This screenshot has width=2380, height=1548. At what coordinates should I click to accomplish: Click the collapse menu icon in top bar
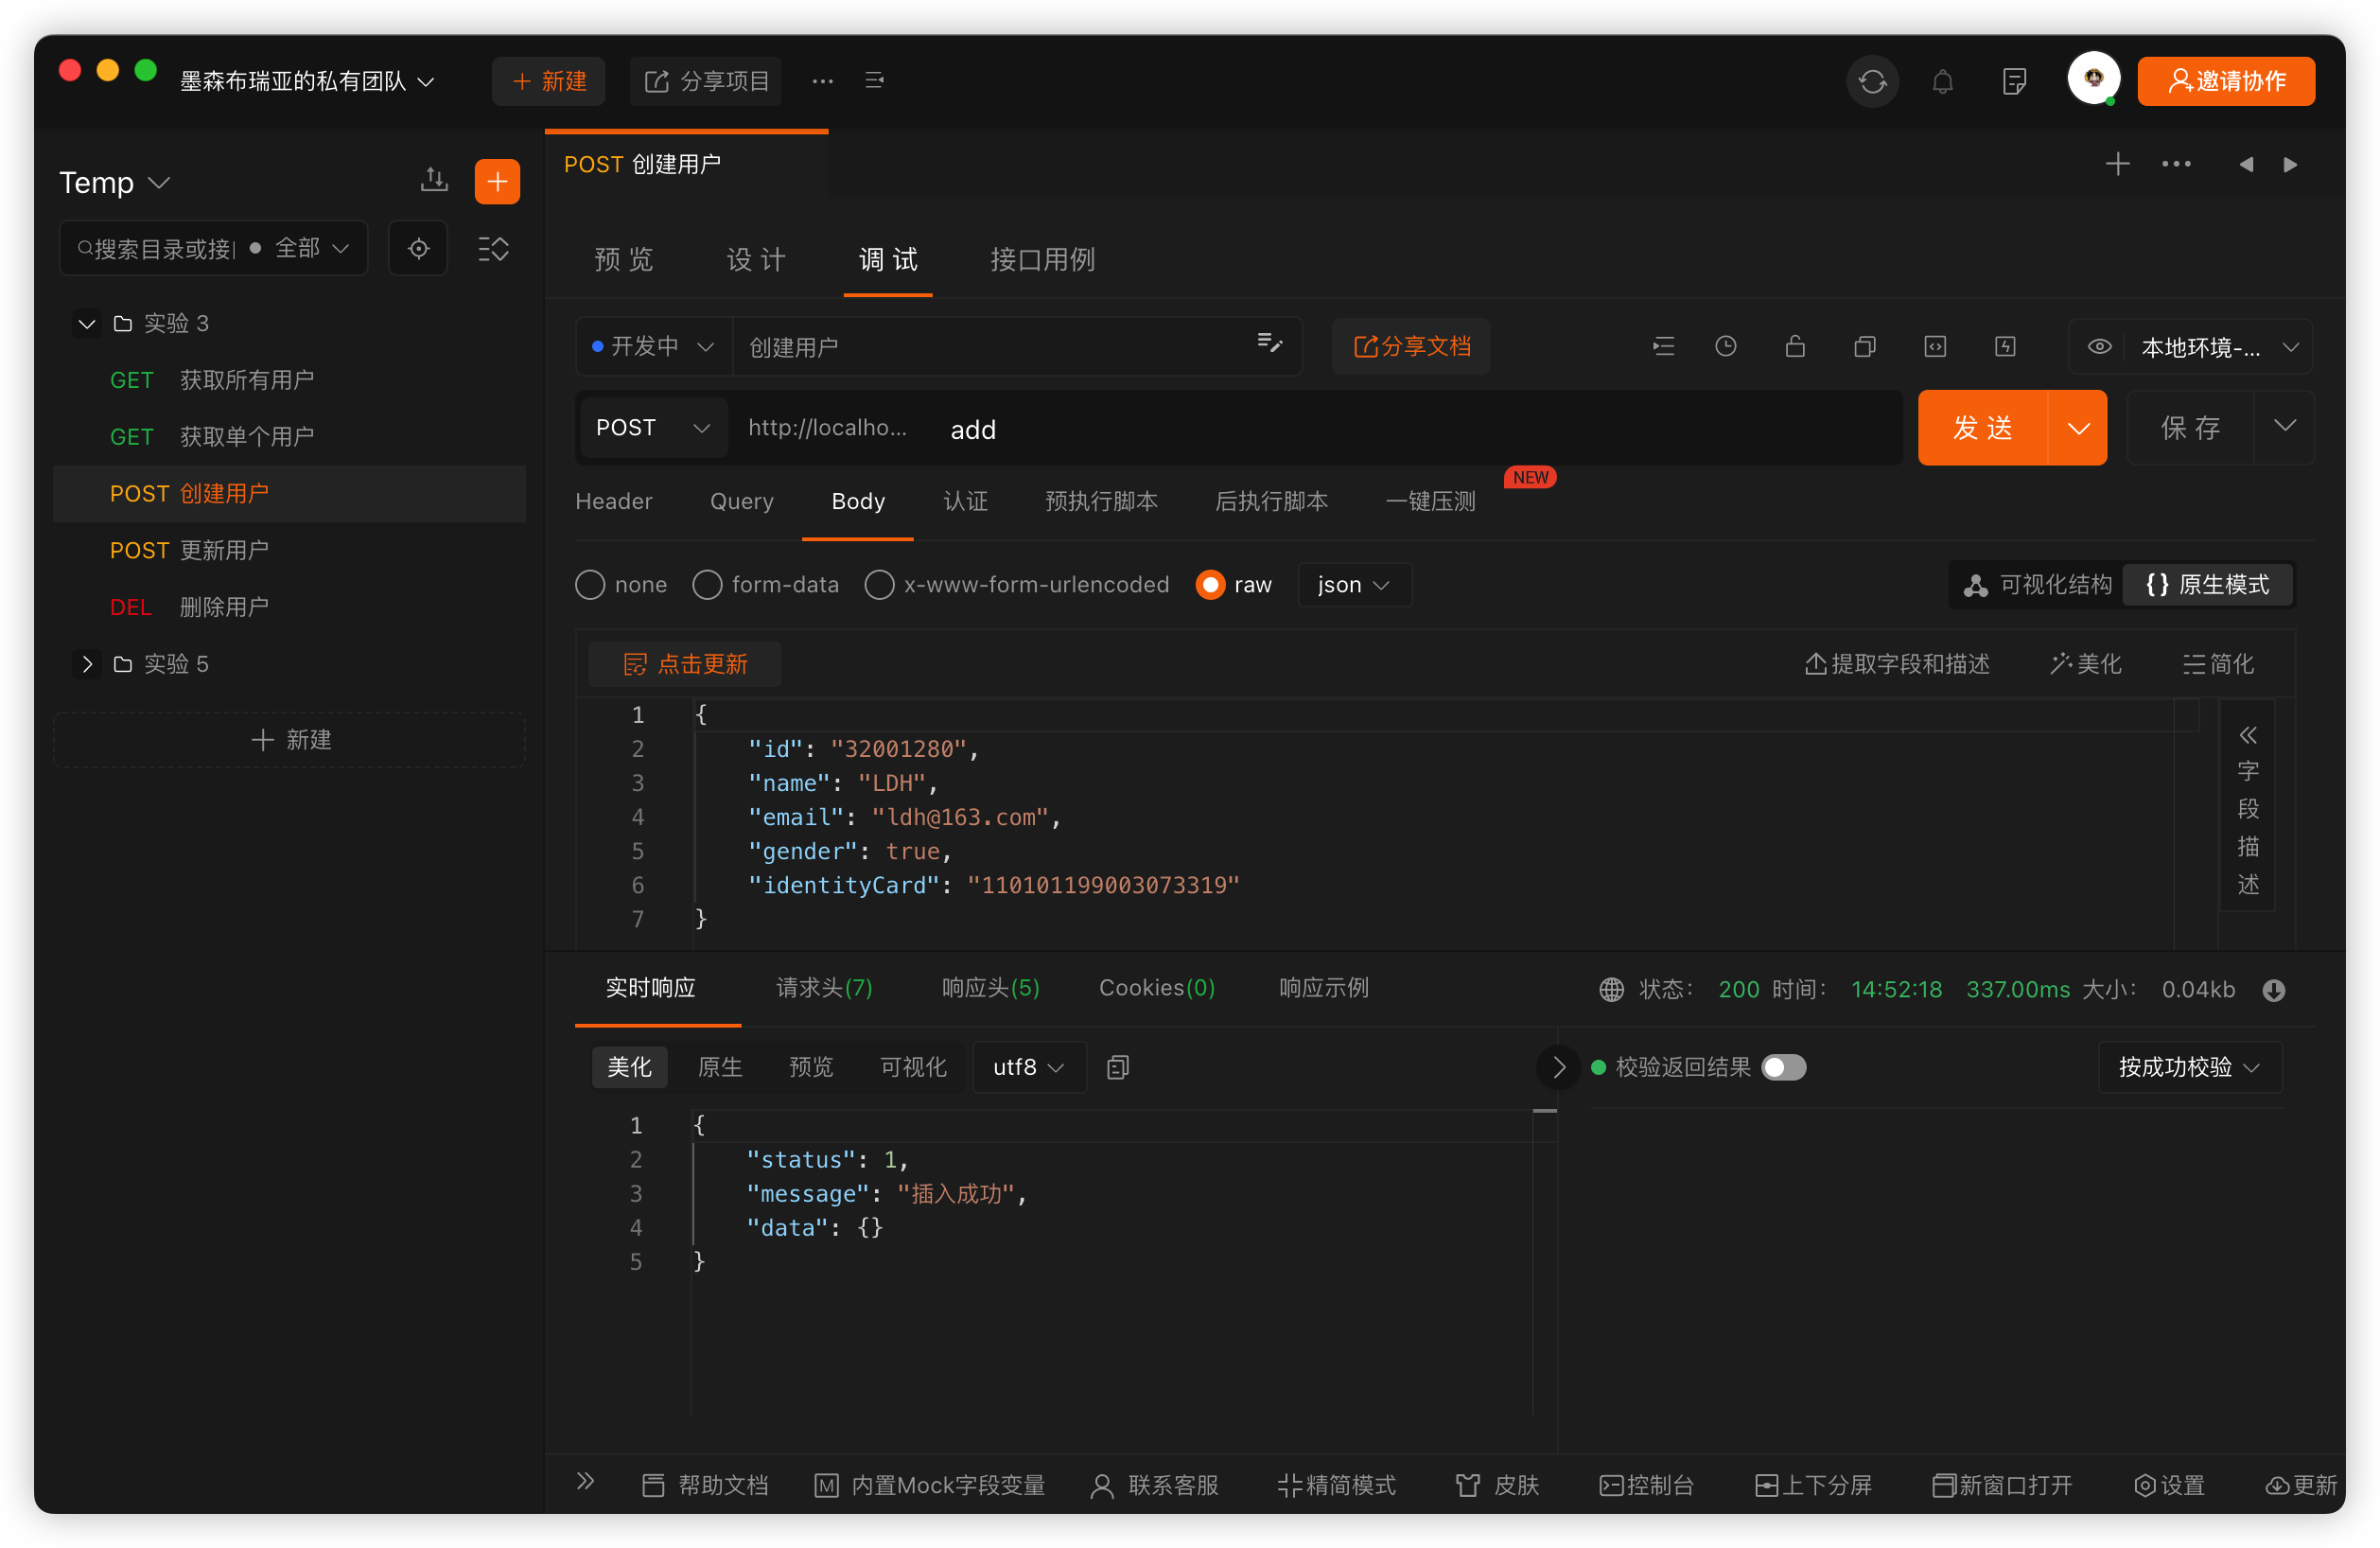click(874, 80)
